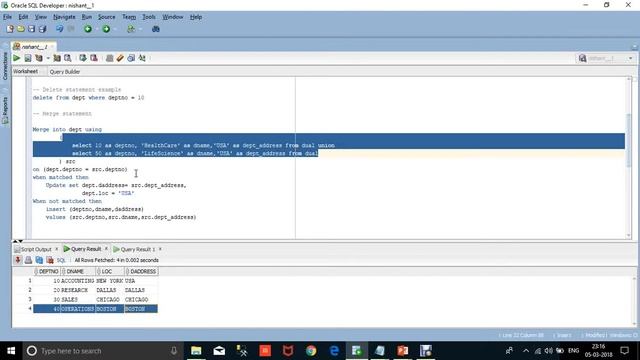The height and width of the screenshot is (360, 640).
Task: Open the Forward button history dropdown arrow
Action: click(x=115, y=29)
